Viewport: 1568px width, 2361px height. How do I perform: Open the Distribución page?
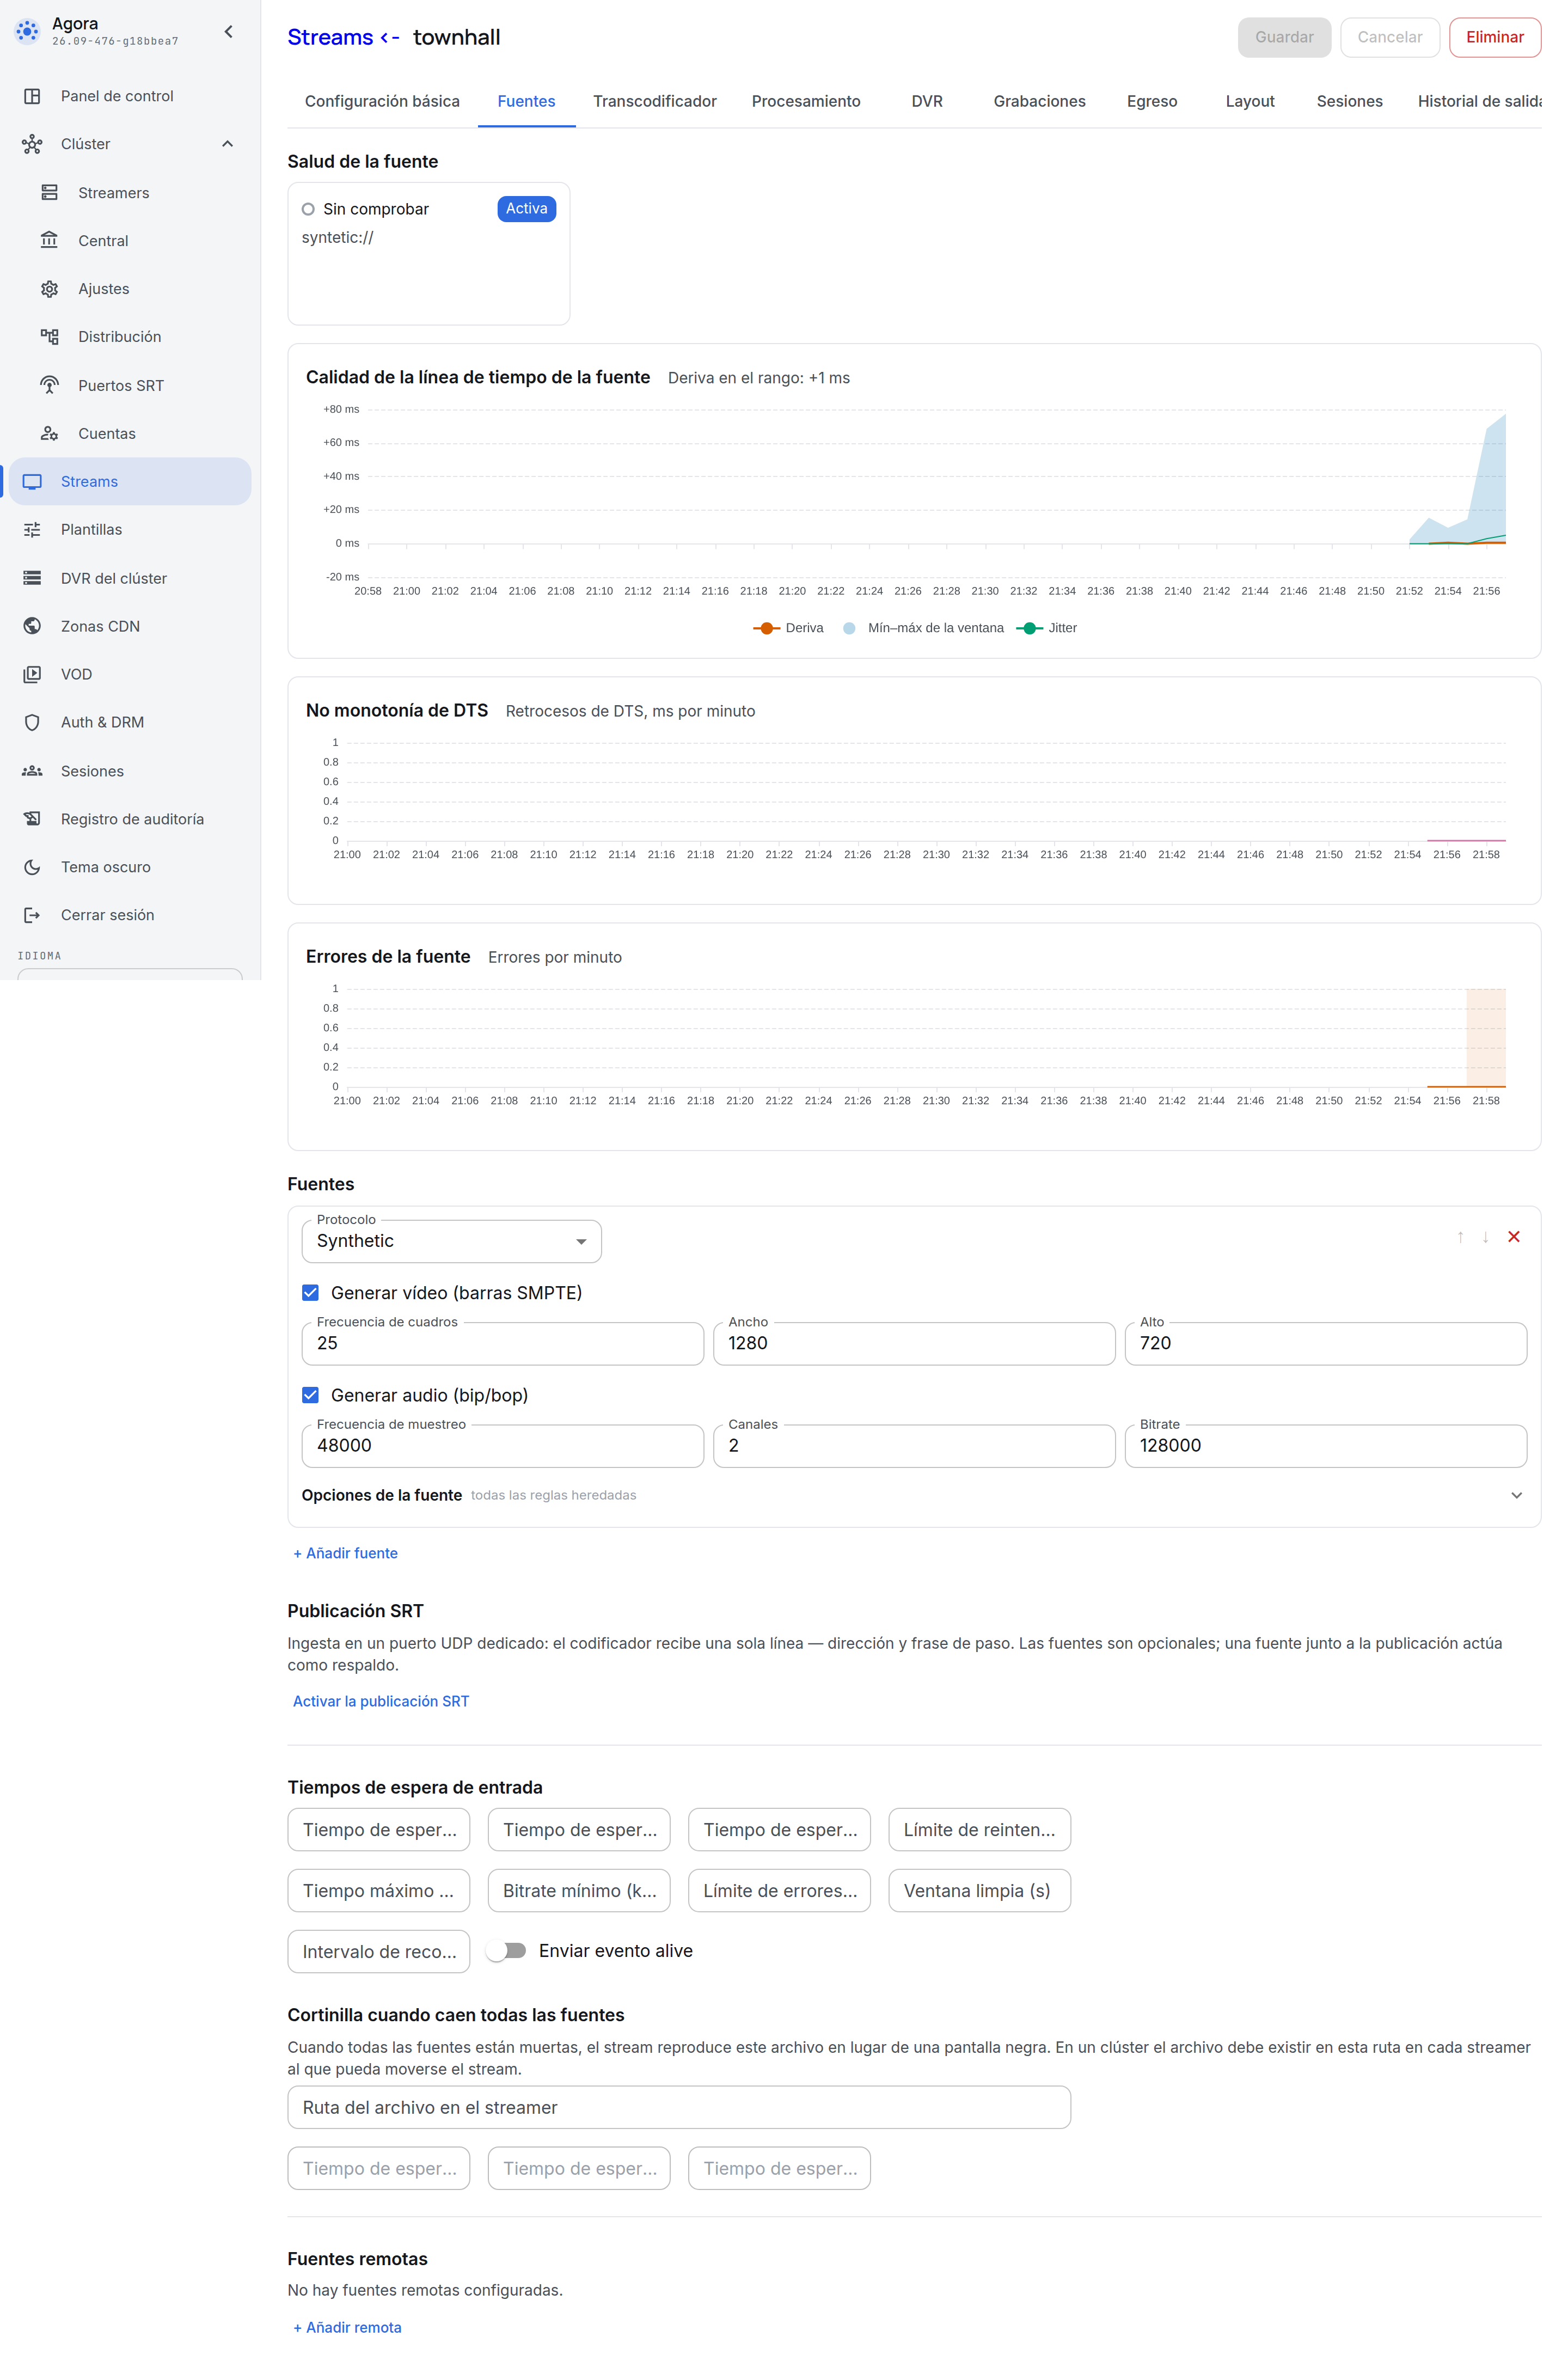(130, 337)
